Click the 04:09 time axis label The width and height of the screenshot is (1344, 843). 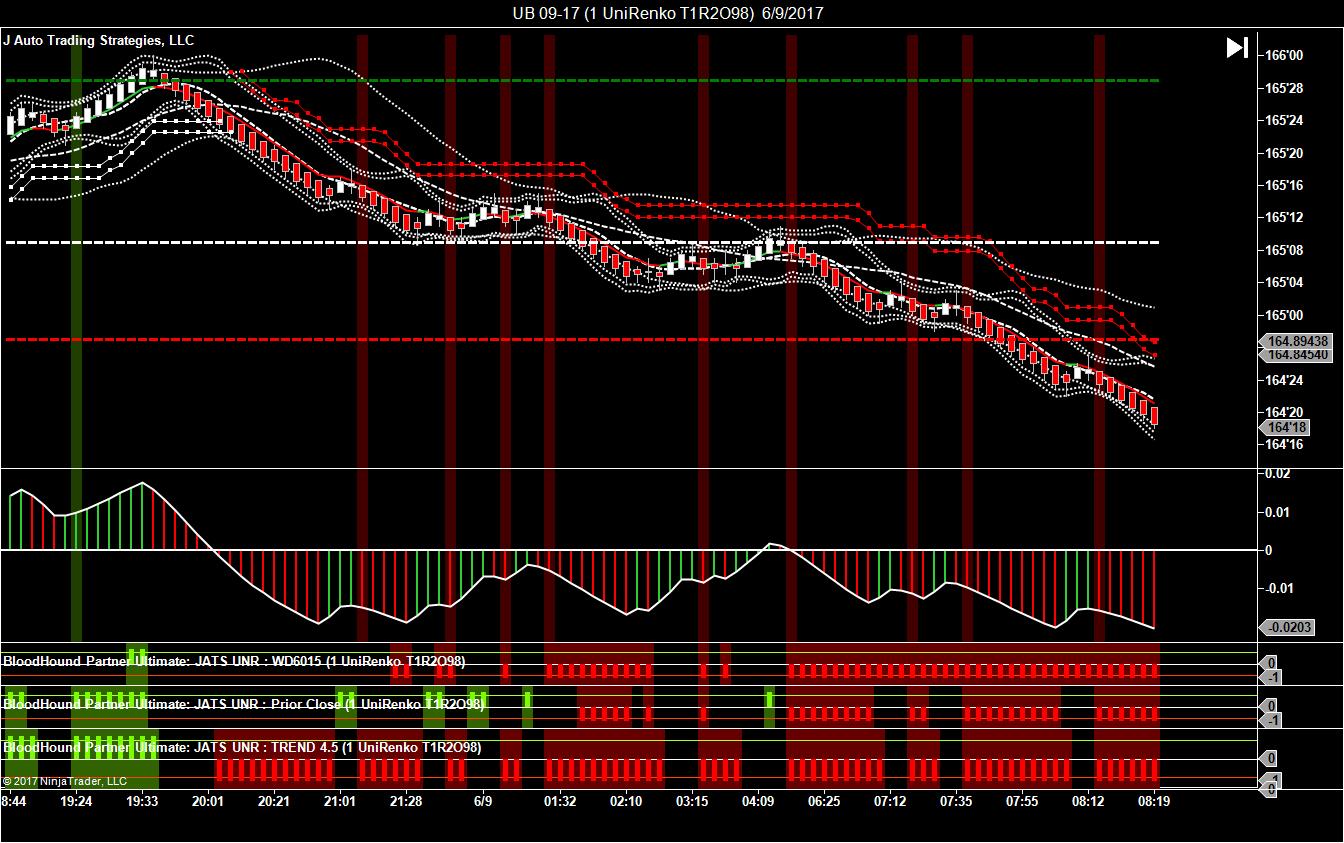pos(758,801)
